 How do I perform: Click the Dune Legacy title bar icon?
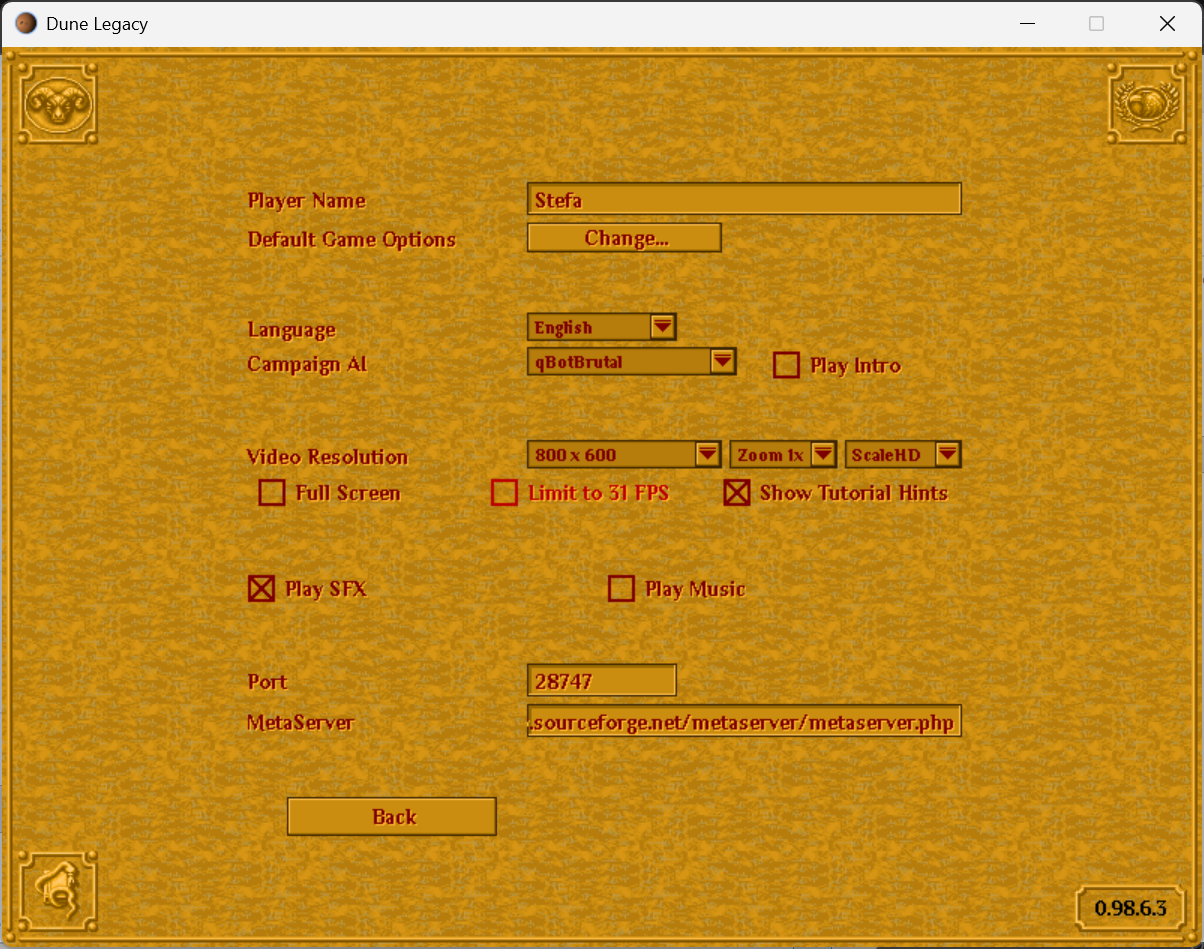tap(27, 24)
